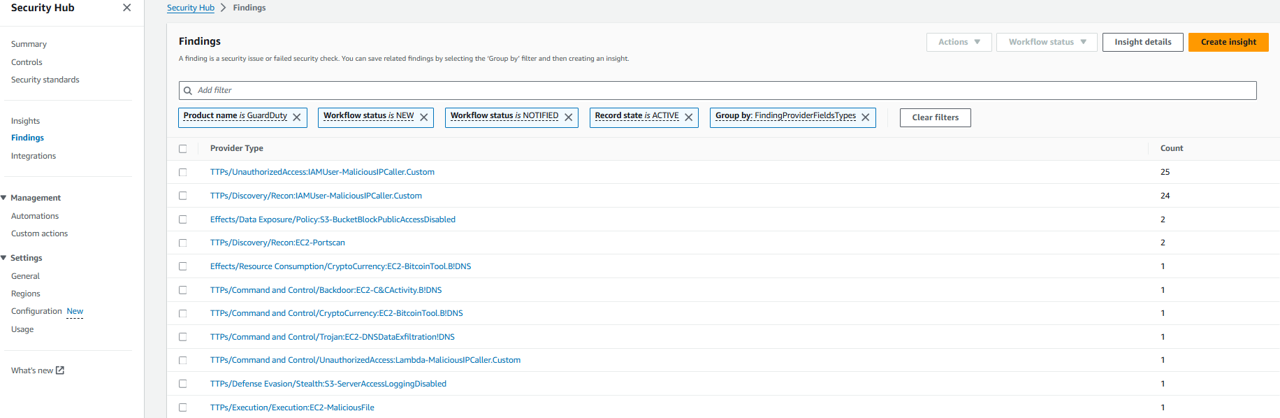Open the Actions dropdown
The image size is (1280, 418).
(x=959, y=42)
